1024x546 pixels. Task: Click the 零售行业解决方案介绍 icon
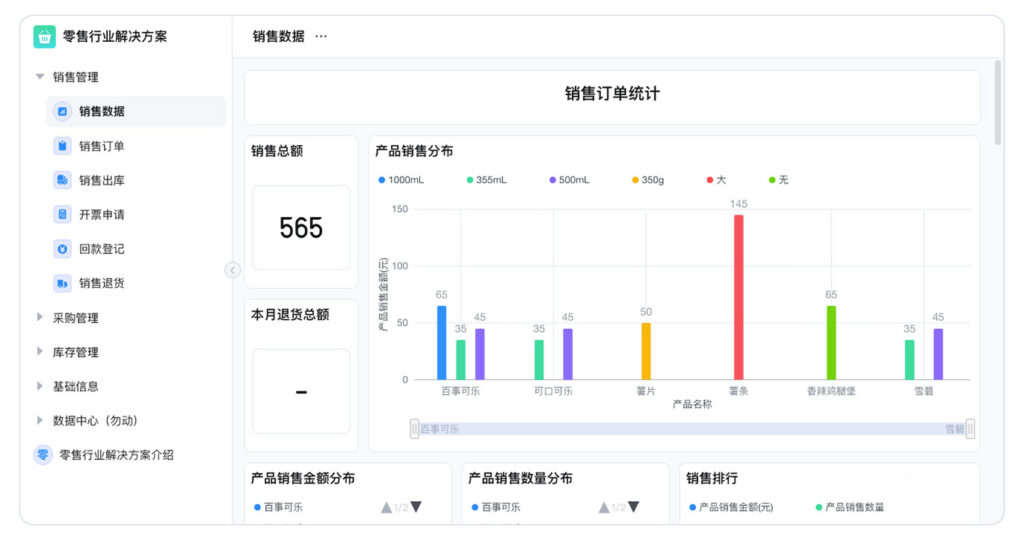click(x=44, y=455)
